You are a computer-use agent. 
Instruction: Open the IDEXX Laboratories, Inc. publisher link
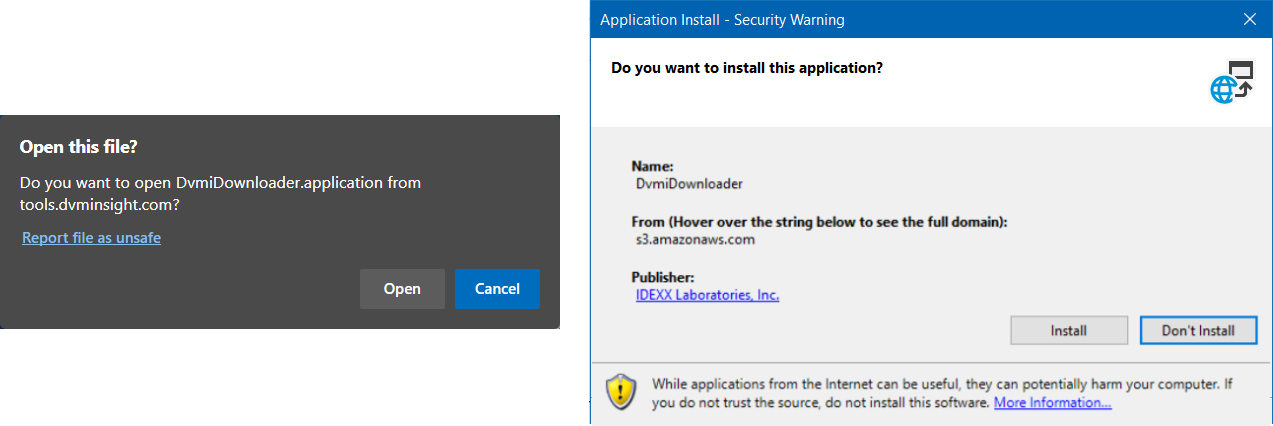707,295
